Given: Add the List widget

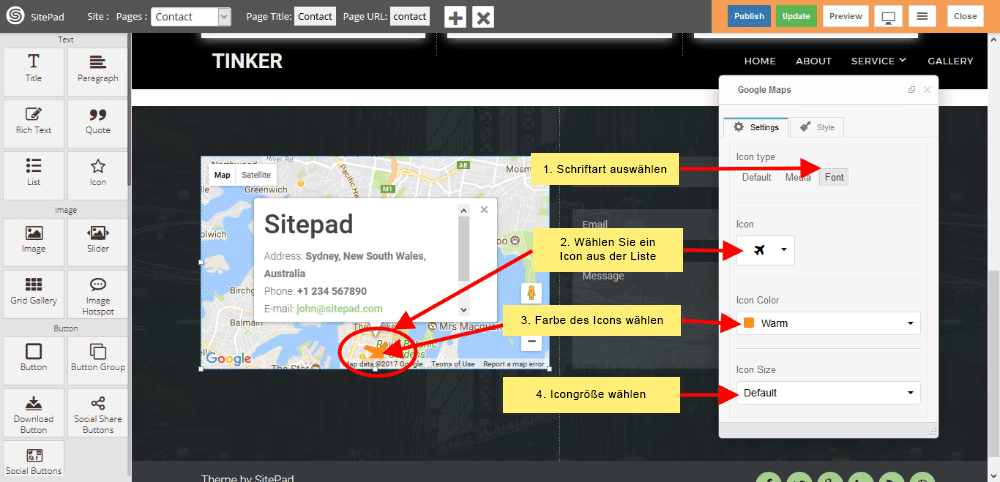Looking at the screenshot, I should [x=33, y=175].
